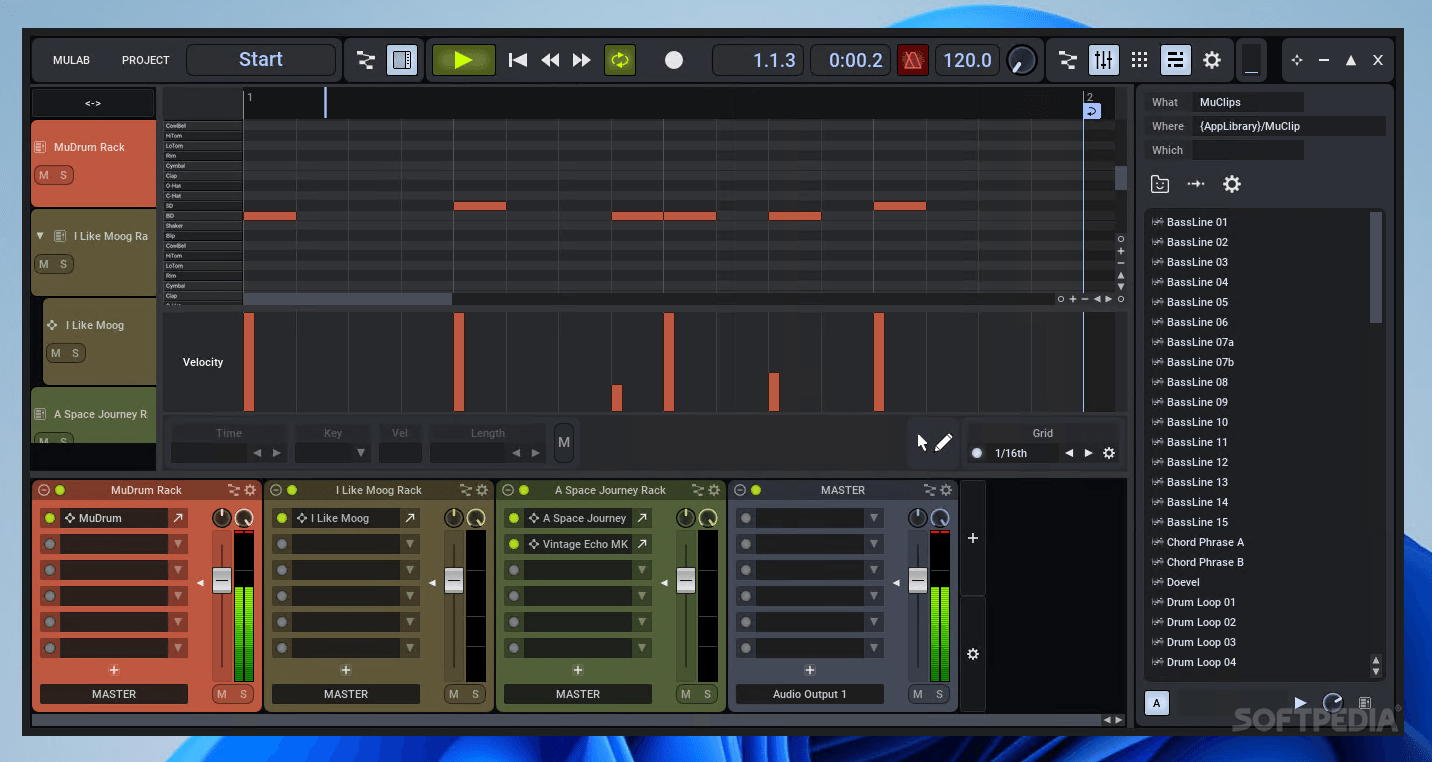Open the PROJECT menu
The image size is (1432, 762).
click(146, 60)
